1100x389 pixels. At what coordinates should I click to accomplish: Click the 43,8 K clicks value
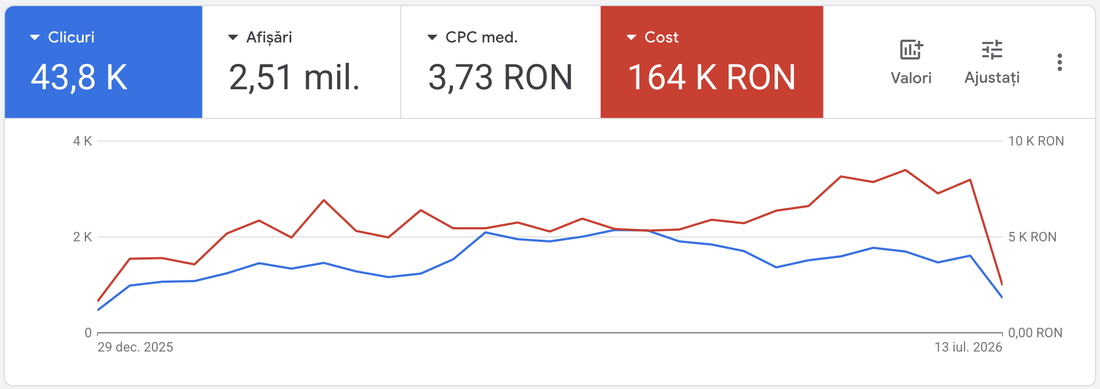point(79,77)
